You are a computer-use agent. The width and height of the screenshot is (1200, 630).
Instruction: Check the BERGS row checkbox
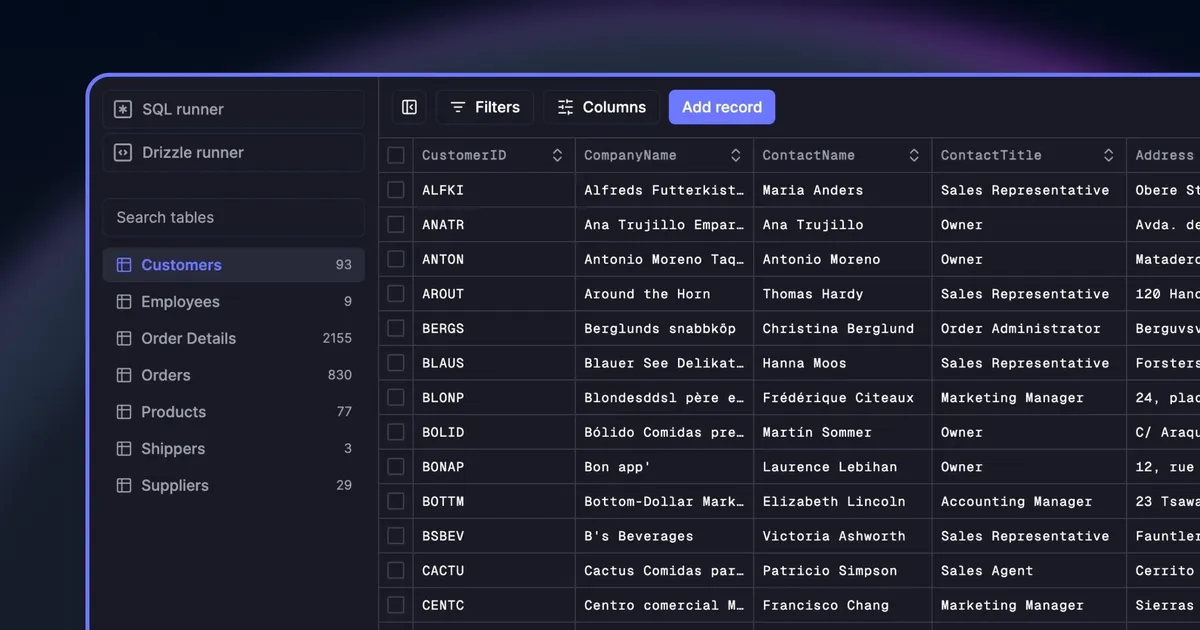click(x=396, y=328)
